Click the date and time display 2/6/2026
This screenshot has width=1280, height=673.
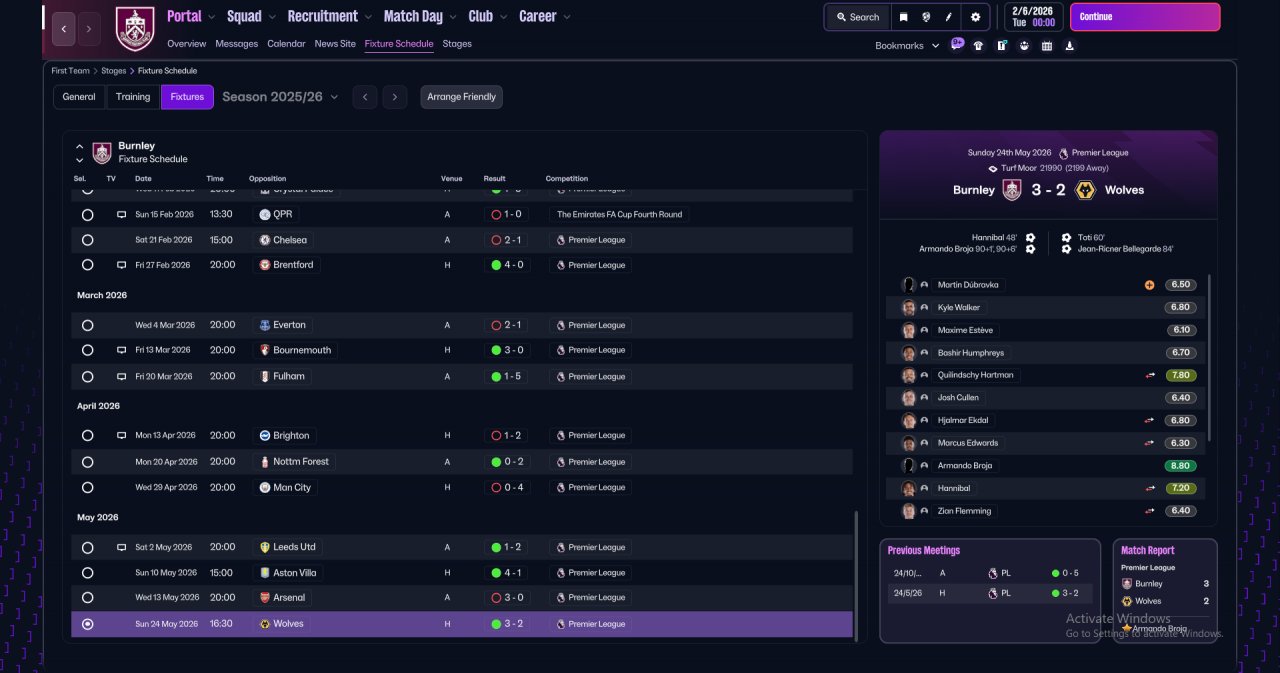click(x=1034, y=17)
